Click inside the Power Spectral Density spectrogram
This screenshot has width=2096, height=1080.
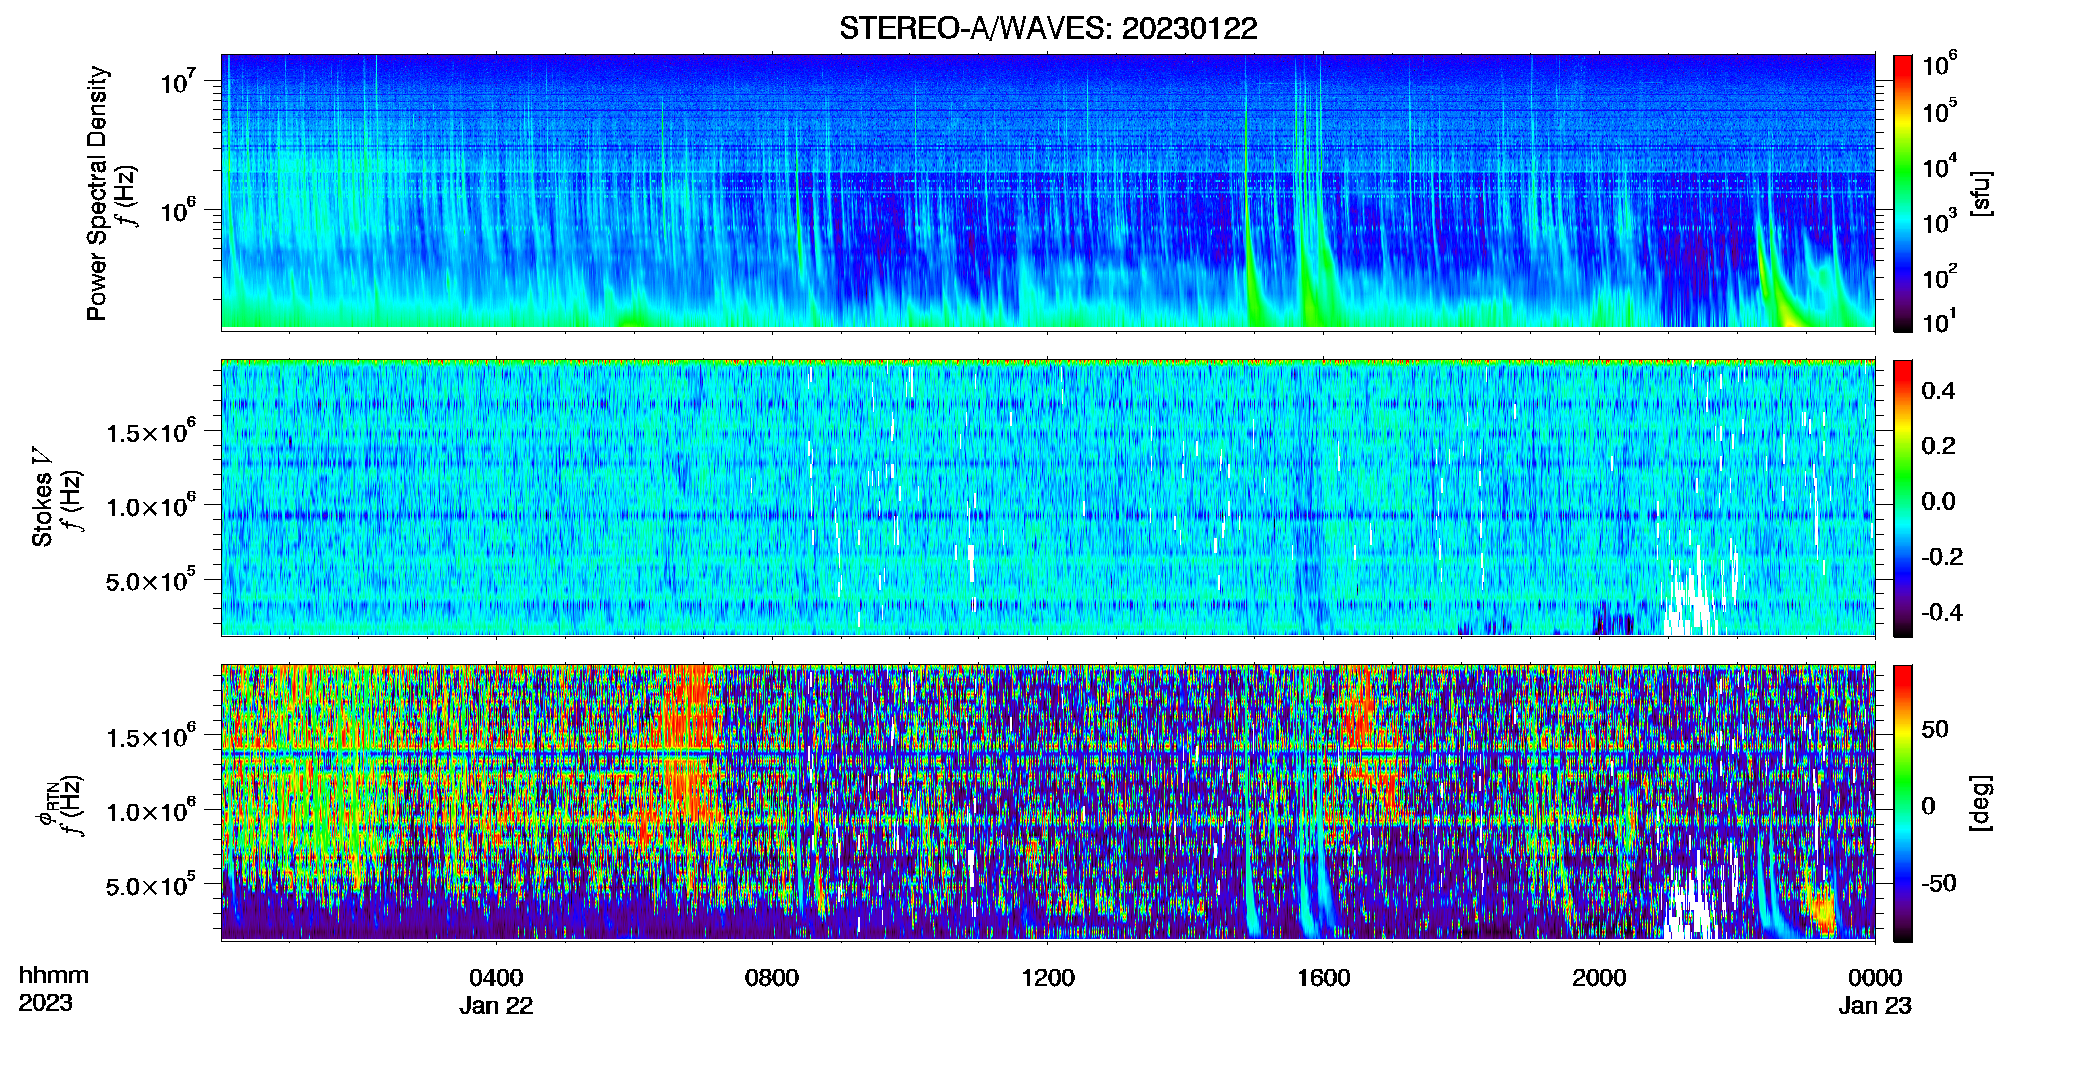[1048, 191]
